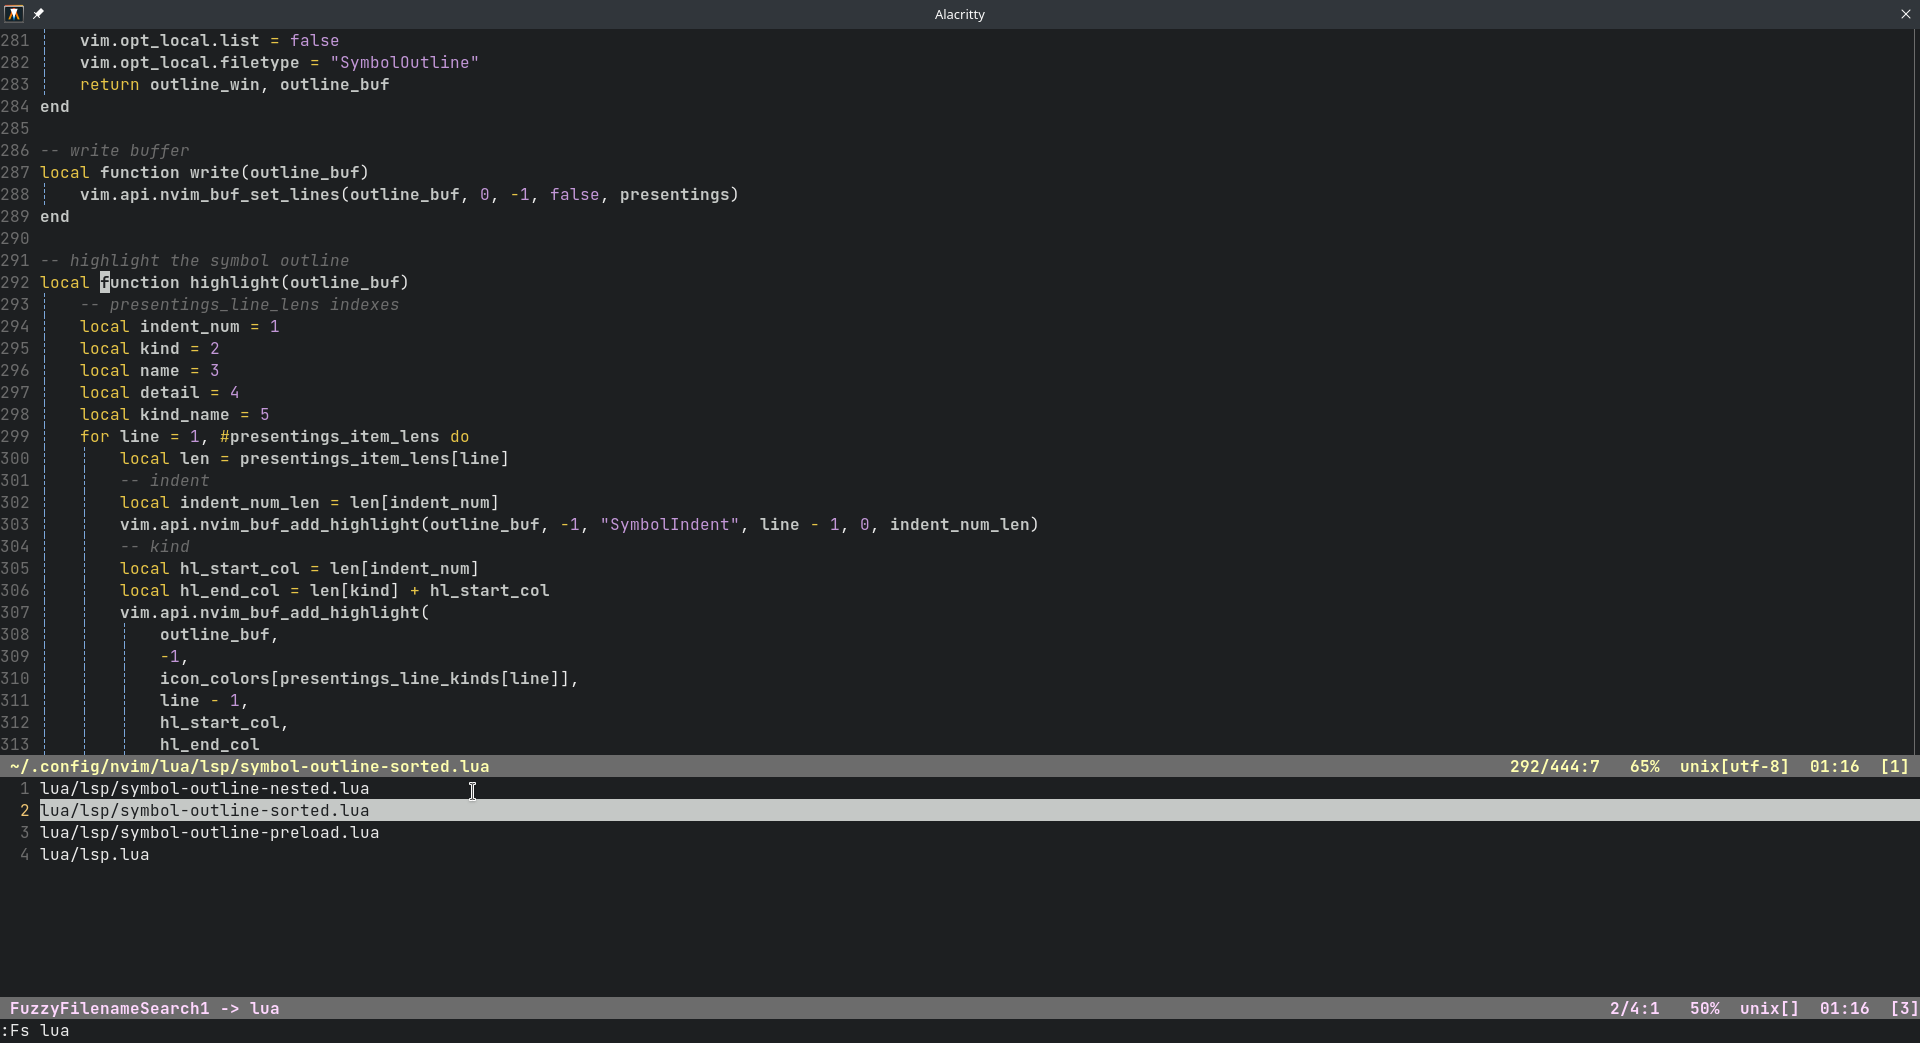This screenshot has height=1043, width=1920.
Task: Select lua/lsp/symbol-outline-nested.lua in fuzzy results
Action: [204, 789]
